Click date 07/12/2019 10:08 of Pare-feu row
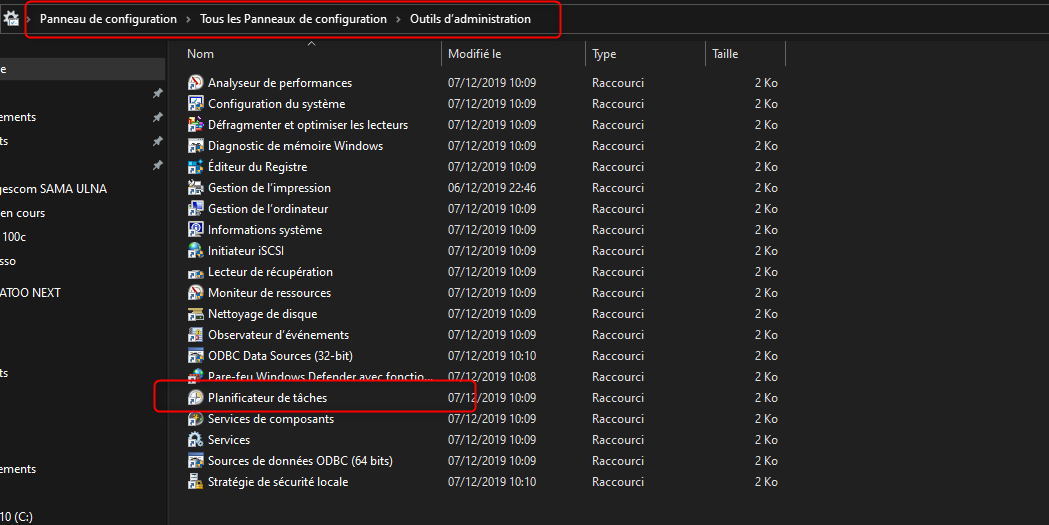Screen dimensions: 1049x525 click(x=492, y=377)
